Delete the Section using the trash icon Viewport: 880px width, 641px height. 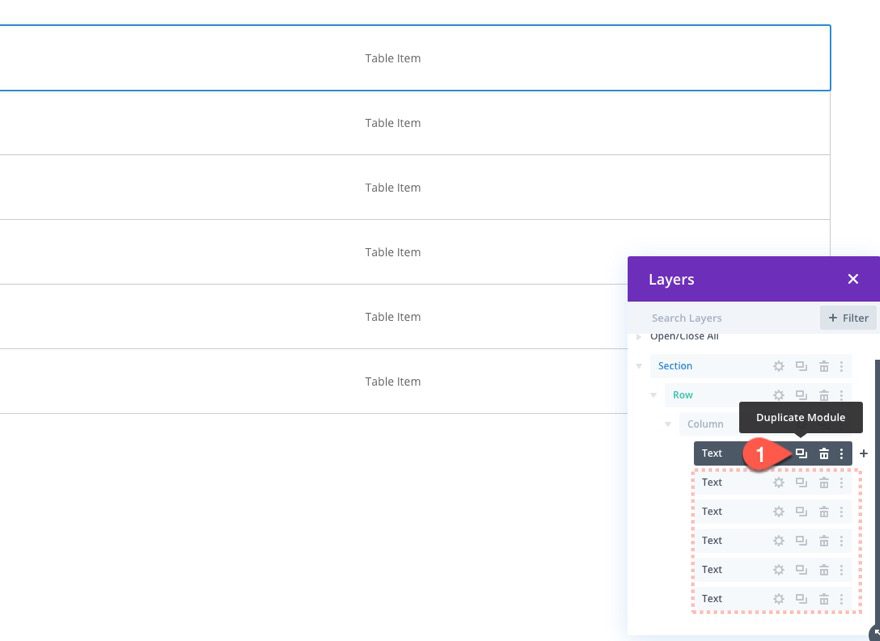pos(824,365)
